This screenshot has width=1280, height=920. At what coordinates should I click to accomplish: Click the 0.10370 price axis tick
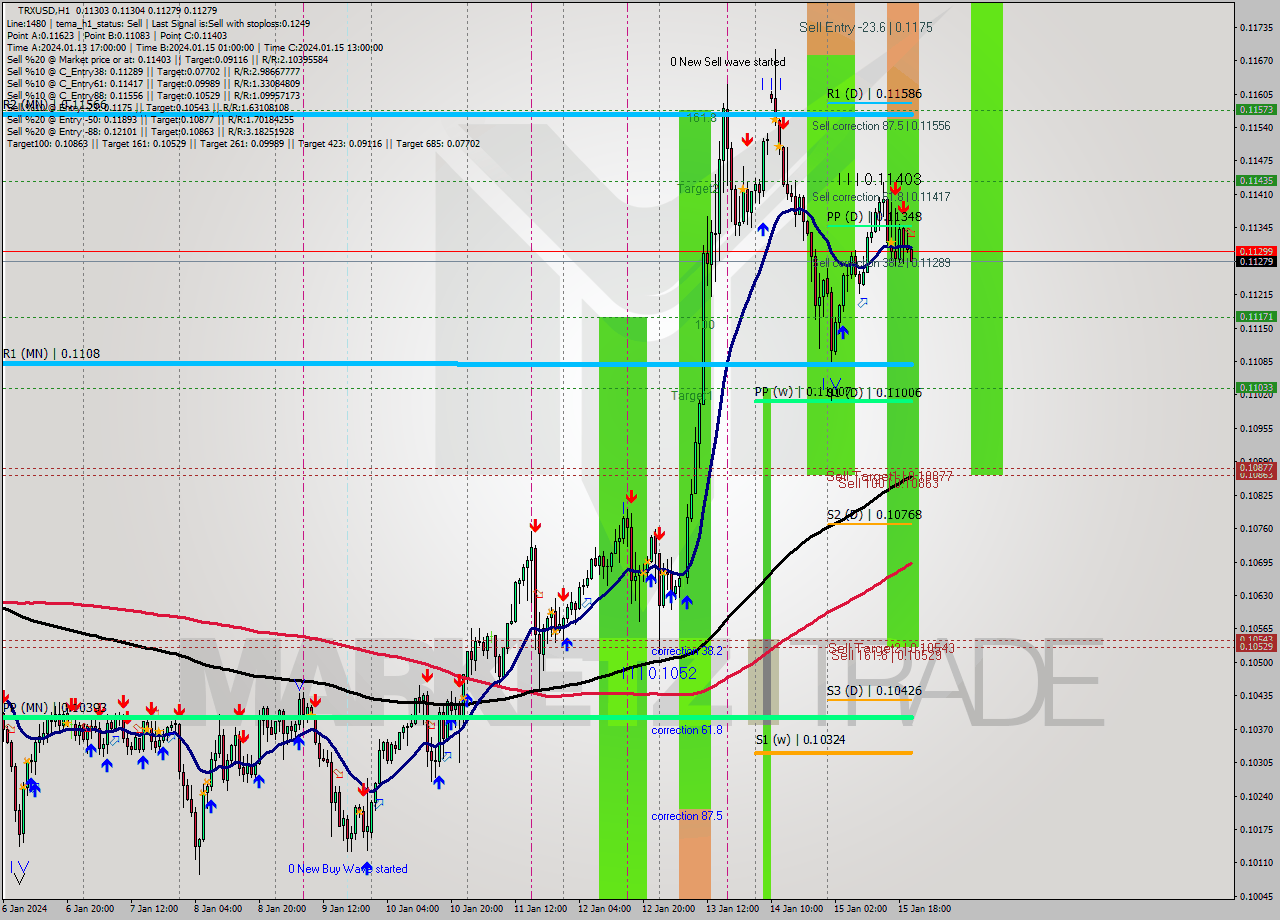(1255, 729)
